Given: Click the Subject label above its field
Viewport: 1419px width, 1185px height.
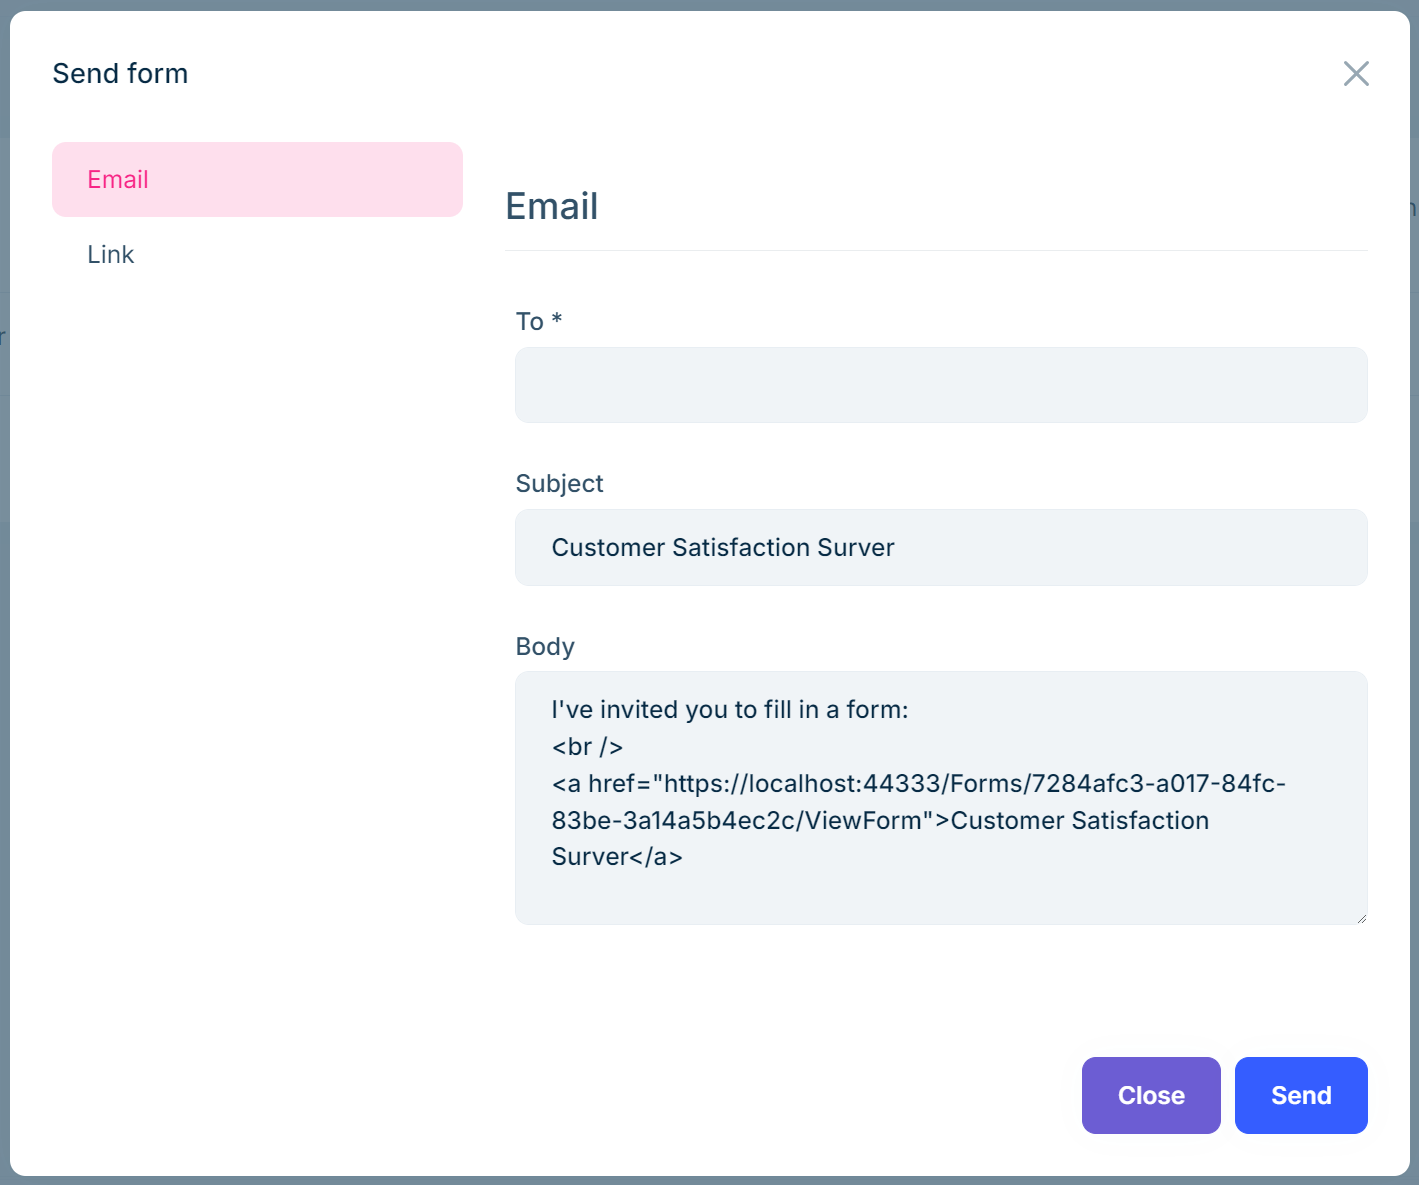Looking at the screenshot, I should pyautogui.click(x=559, y=483).
